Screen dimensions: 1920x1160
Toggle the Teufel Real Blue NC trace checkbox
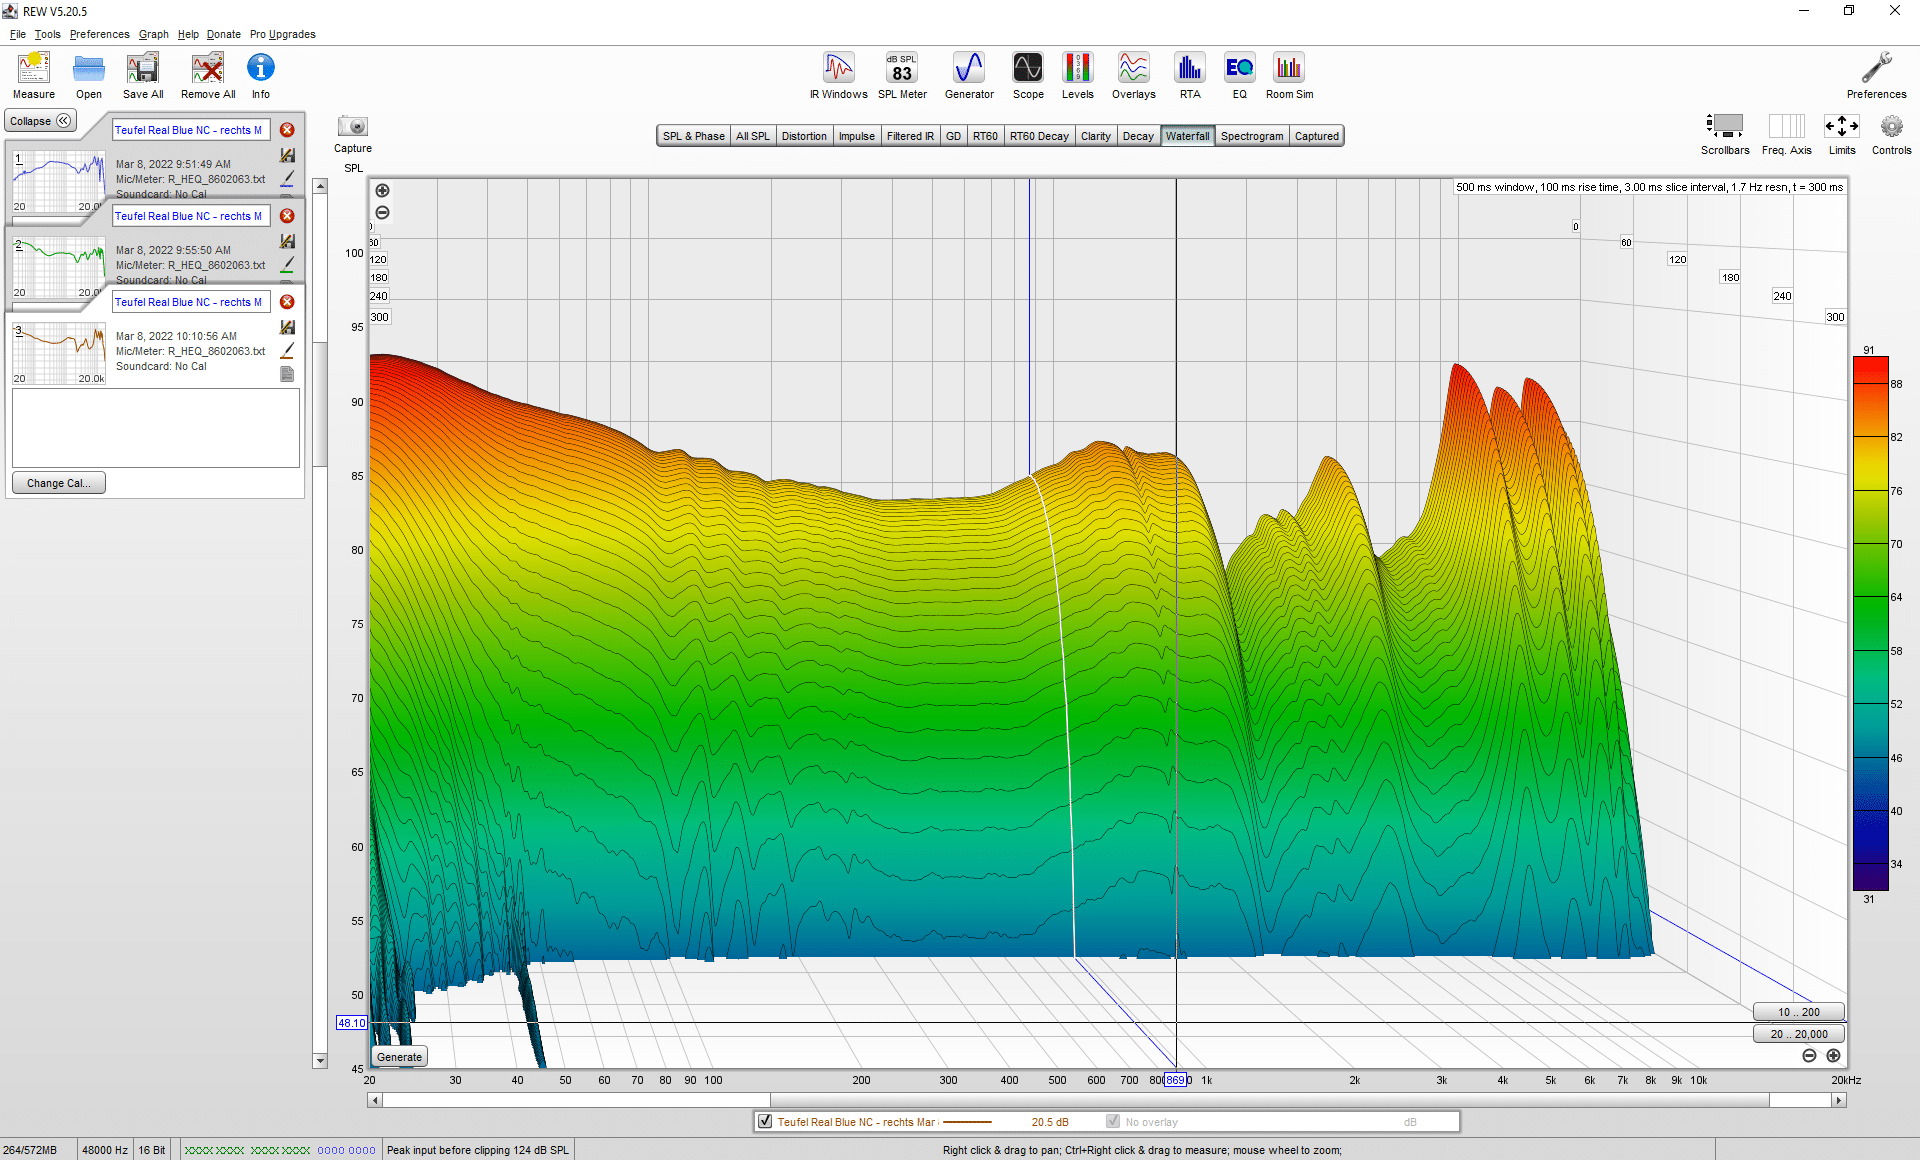tap(765, 1121)
